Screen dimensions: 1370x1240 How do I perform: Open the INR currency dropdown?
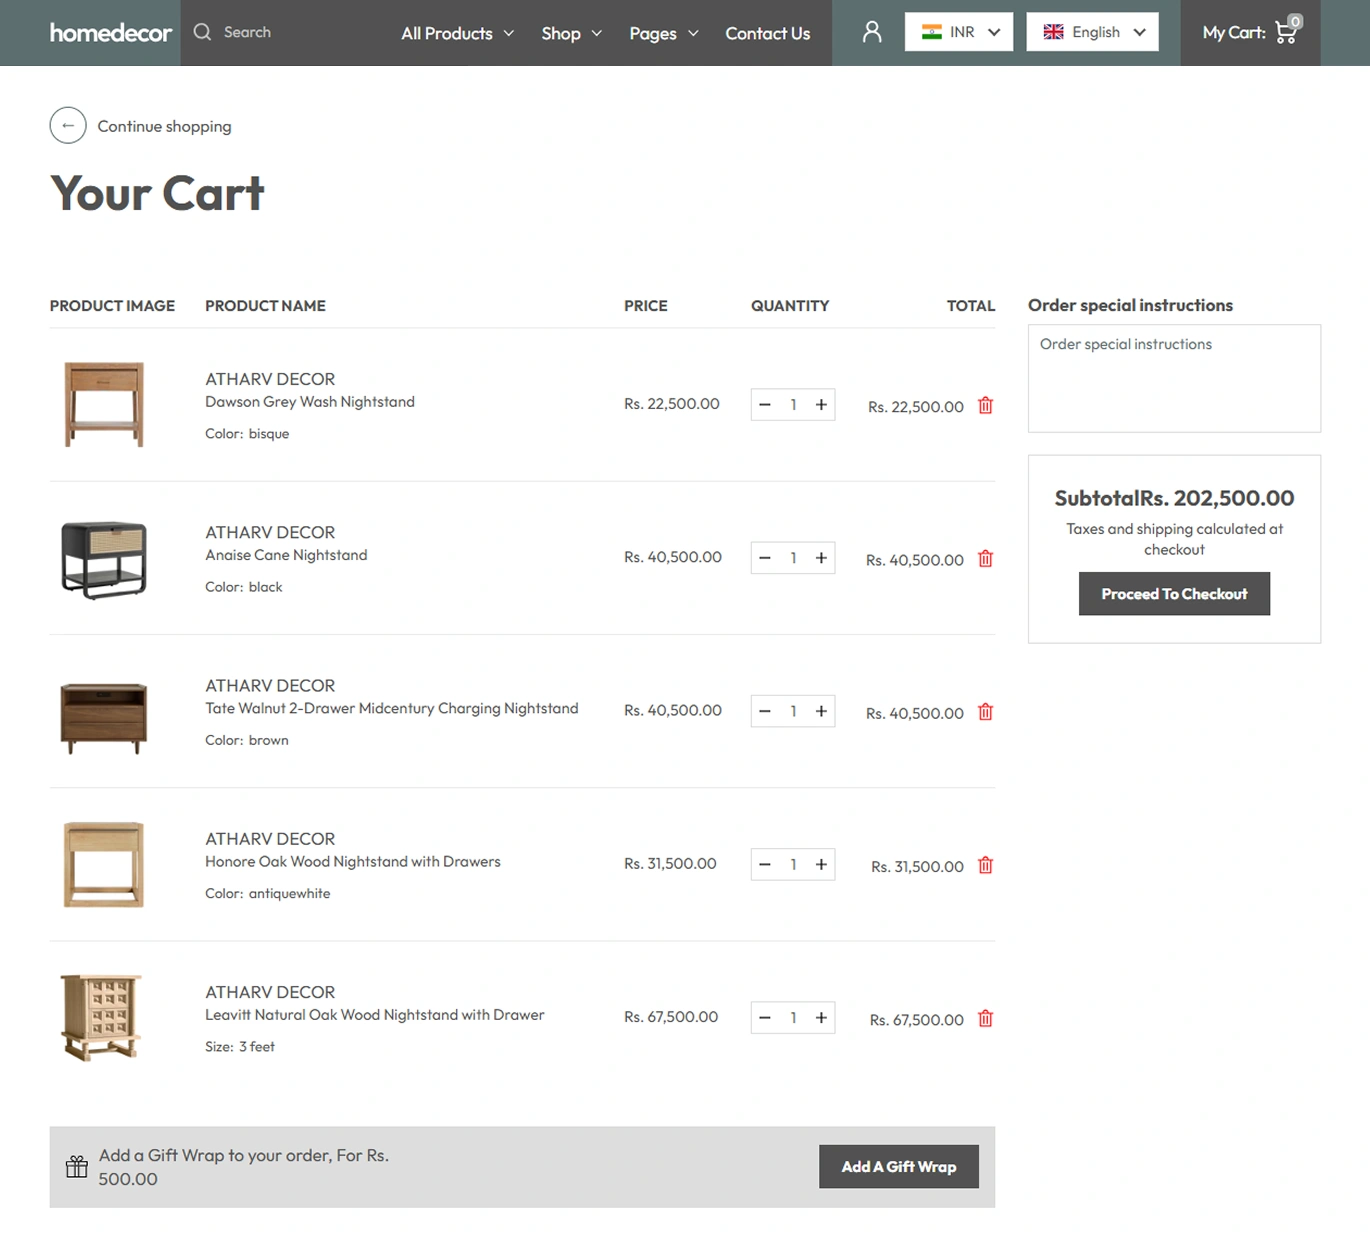(x=958, y=32)
